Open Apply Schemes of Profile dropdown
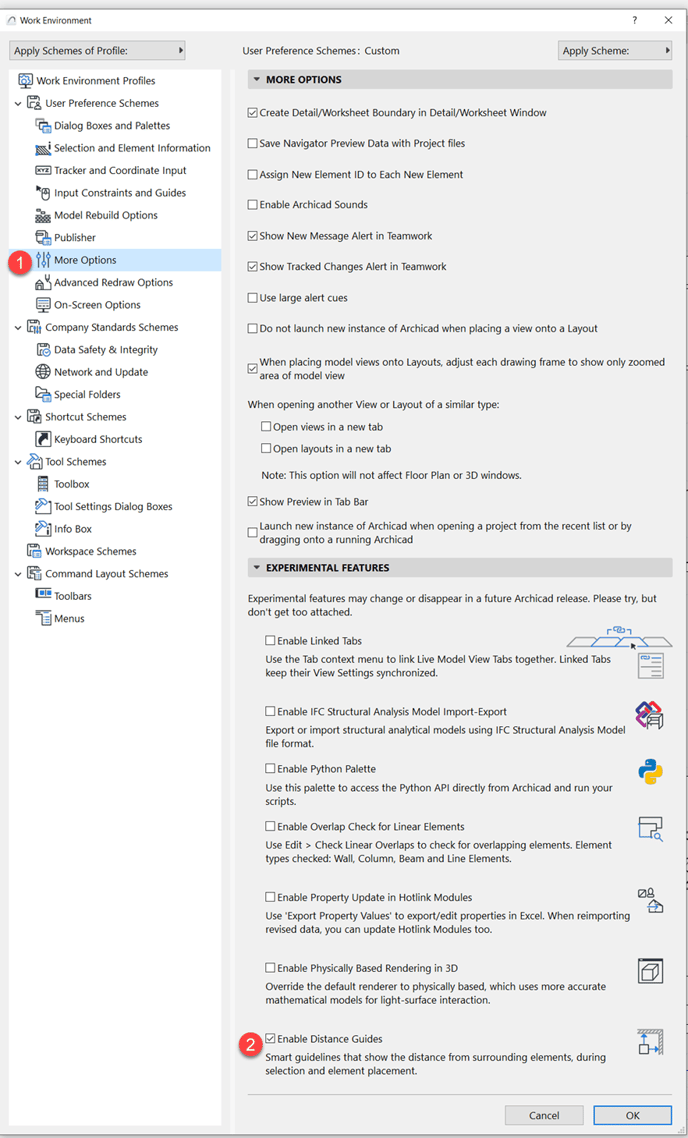This screenshot has width=688, height=1138. click(x=97, y=51)
